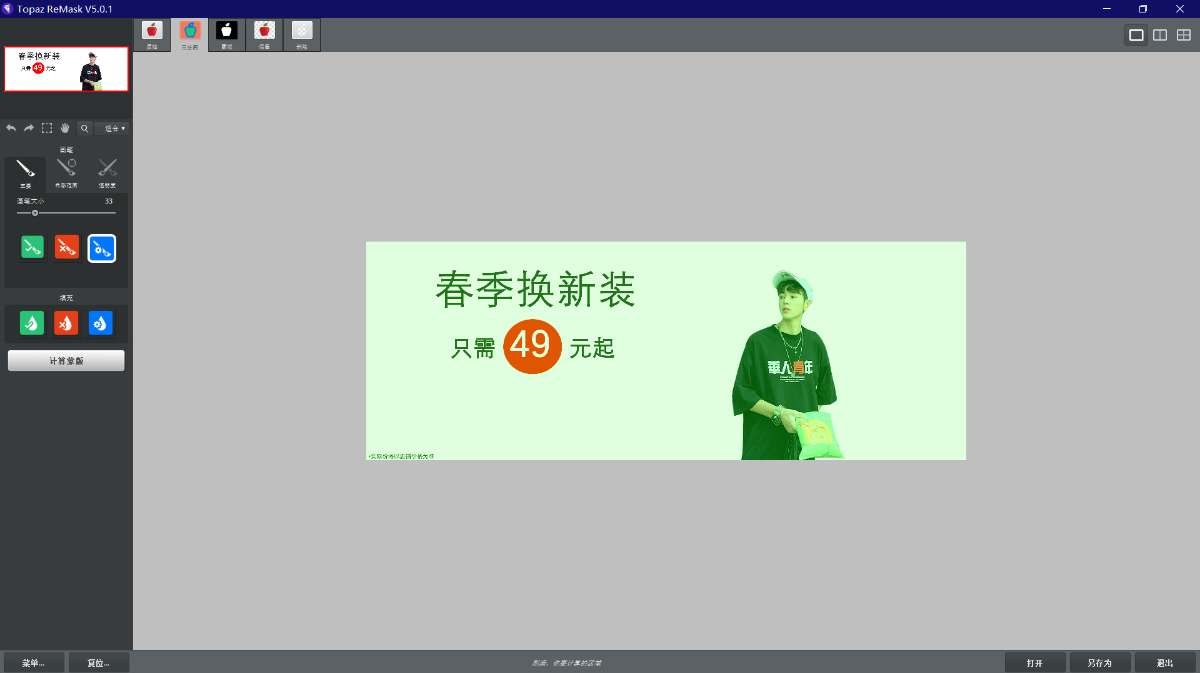Switch to four-pane grid view layout
This screenshot has height=673, width=1200.
click(x=1184, y=35)
